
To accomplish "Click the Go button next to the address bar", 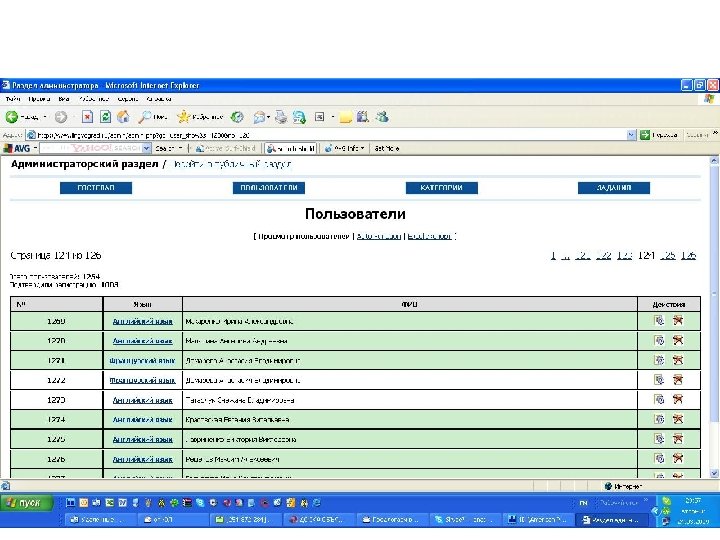I will tap(659, 135).
